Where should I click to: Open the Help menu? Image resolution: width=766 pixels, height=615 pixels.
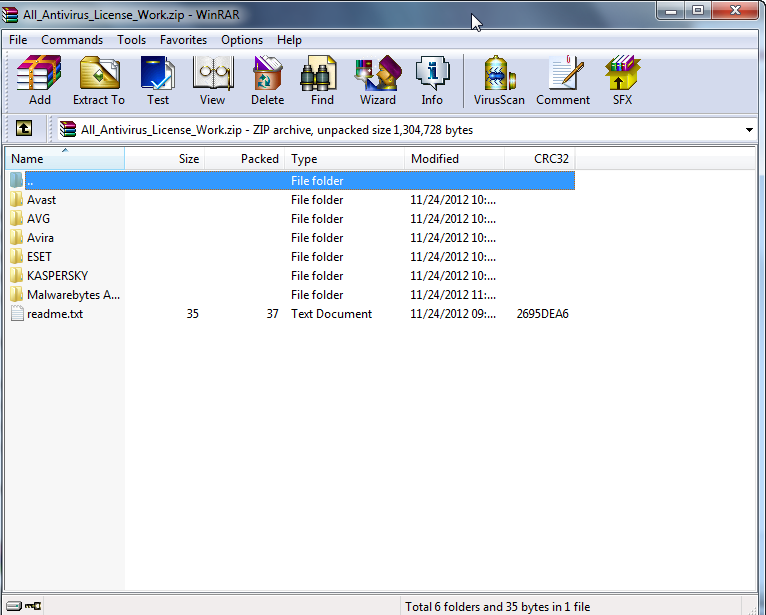289,40
